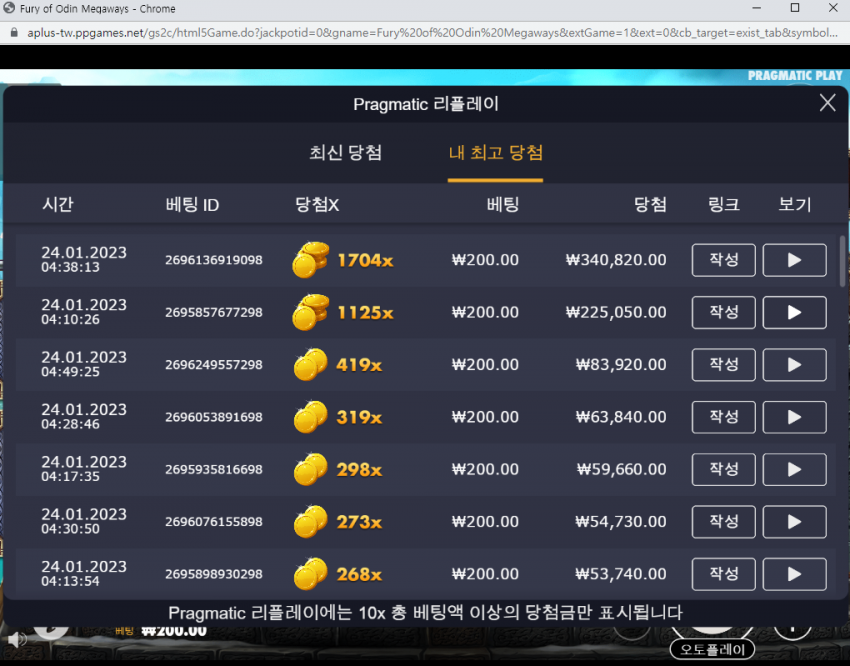Click the 오토플레이 autoplay button
The width and height of the screenshot is (850, 666).
click(x=712, y=649)
